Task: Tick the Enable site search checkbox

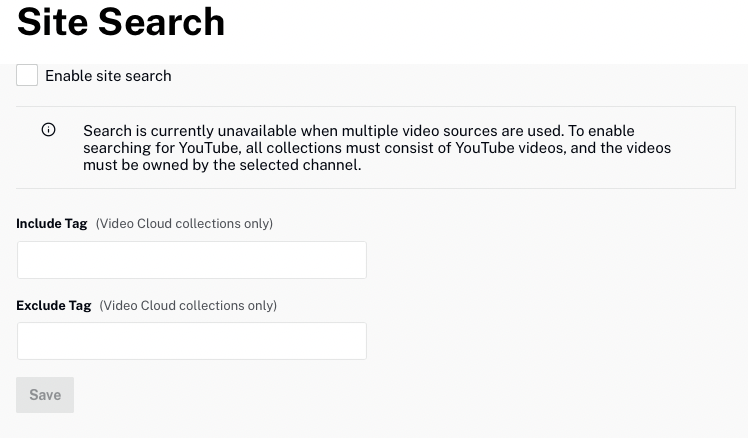Action: click(x=27, y=75)
